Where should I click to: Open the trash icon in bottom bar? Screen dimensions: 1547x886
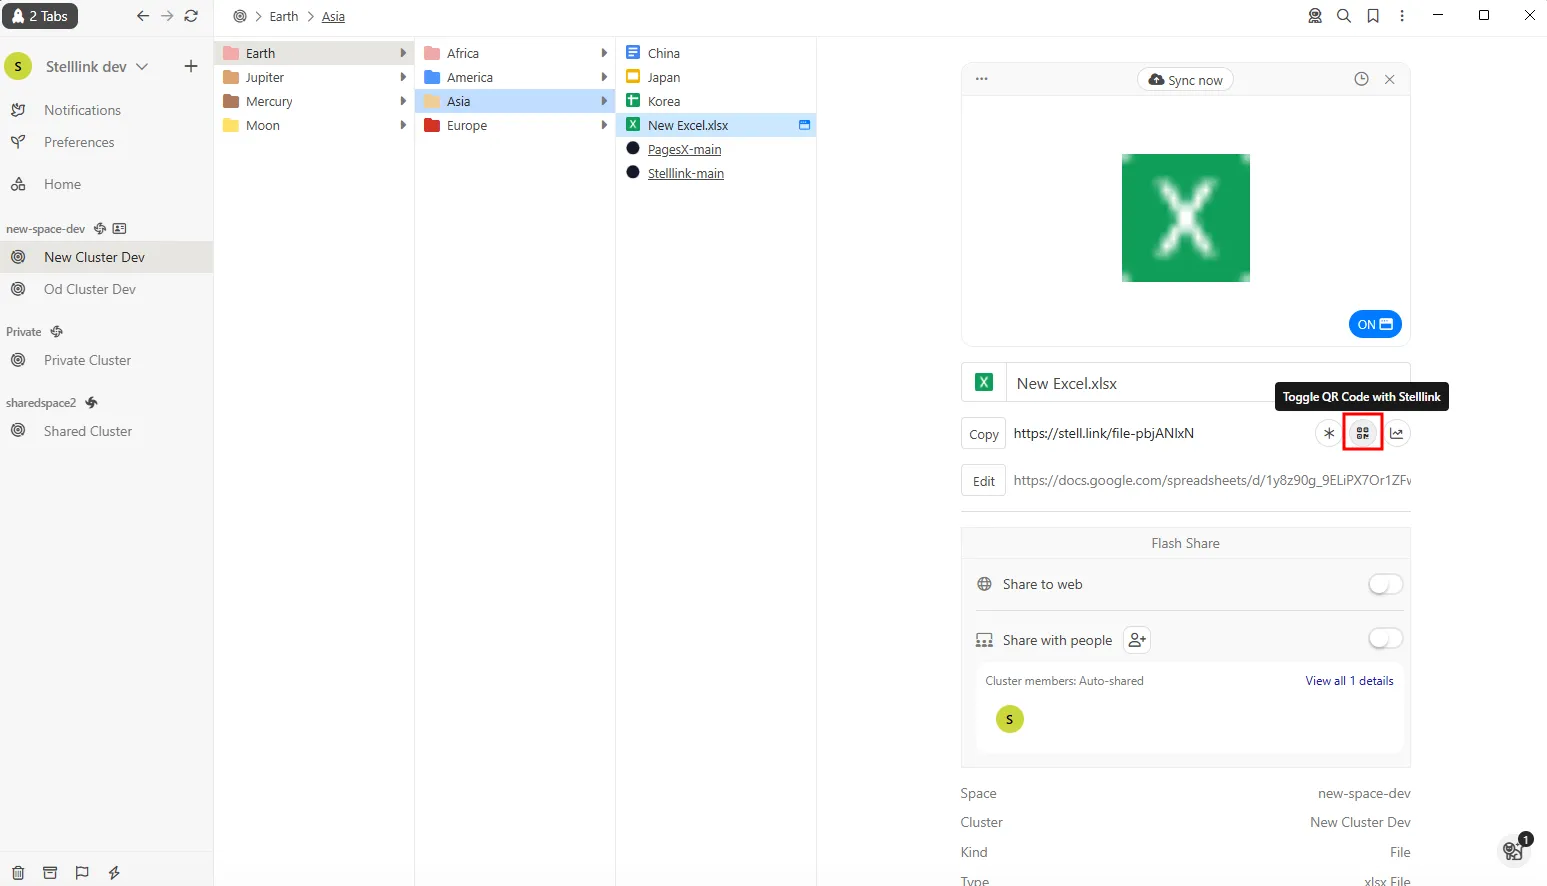[18, 872]
